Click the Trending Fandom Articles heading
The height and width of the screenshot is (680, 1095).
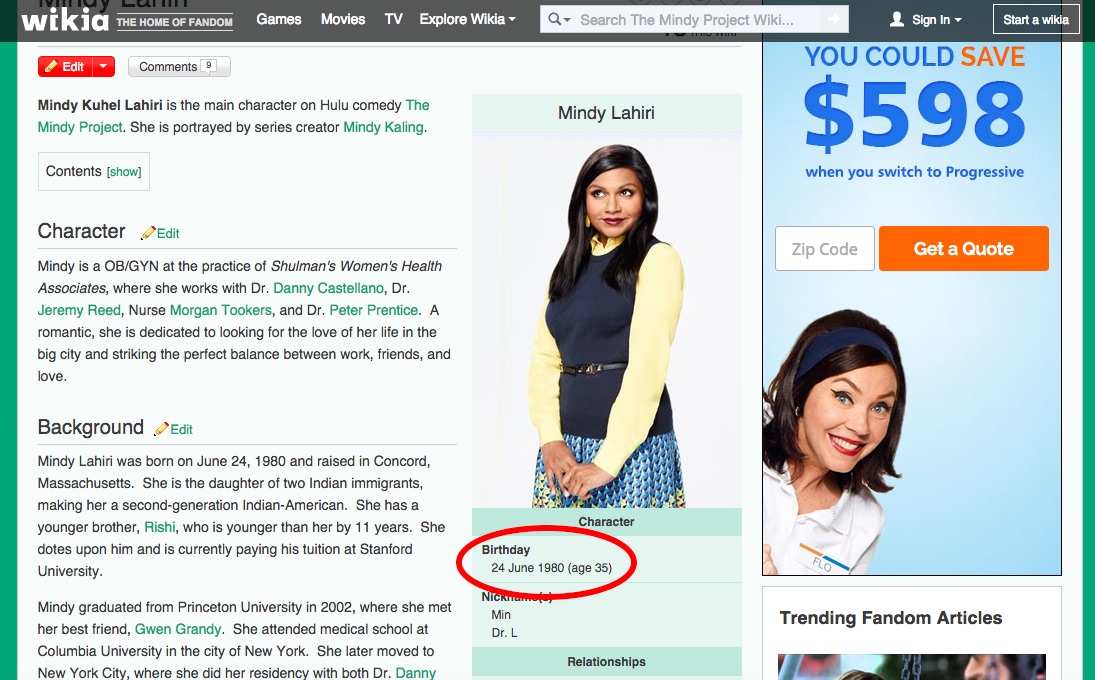click(x=890, y=618)
